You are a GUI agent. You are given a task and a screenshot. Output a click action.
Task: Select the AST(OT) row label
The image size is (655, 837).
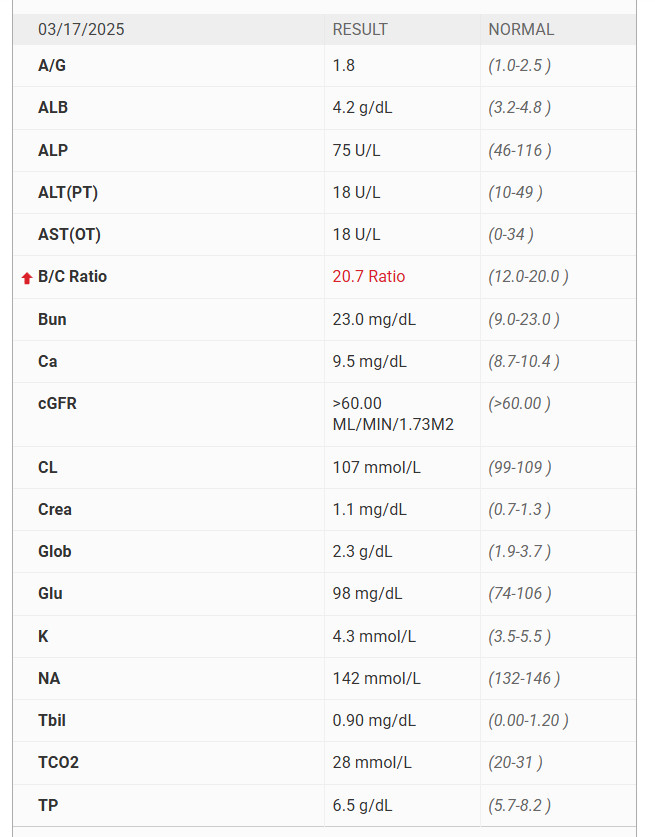pyautogui.click(x=69, y=234)
